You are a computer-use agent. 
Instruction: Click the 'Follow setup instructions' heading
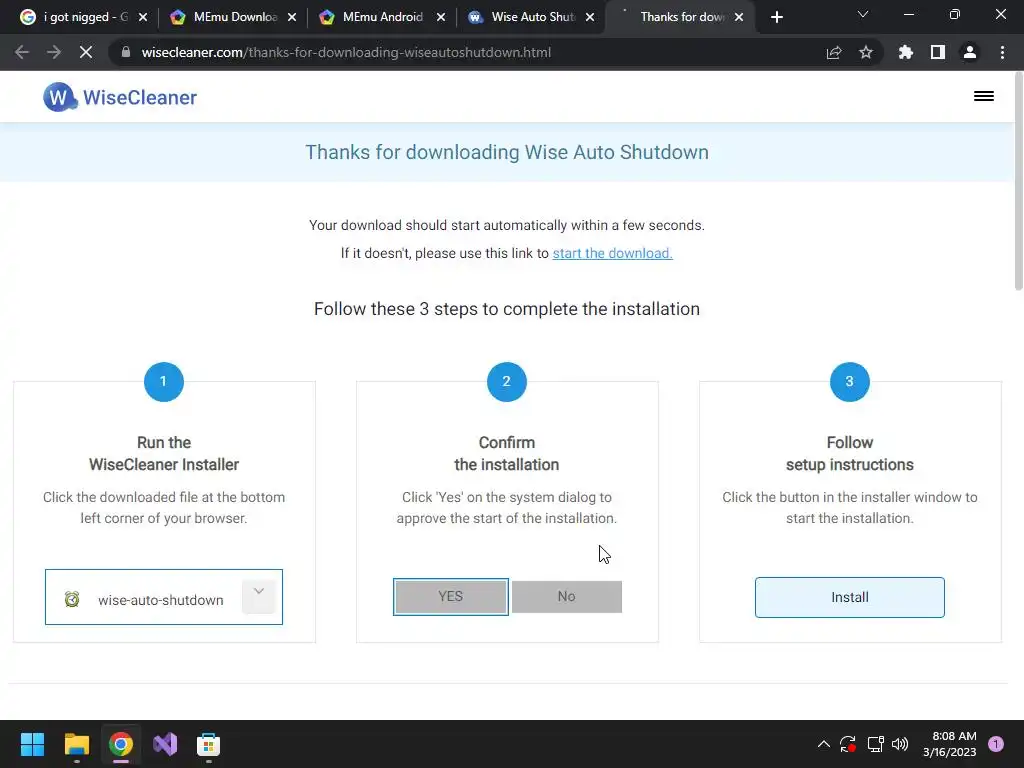(850, 453)
